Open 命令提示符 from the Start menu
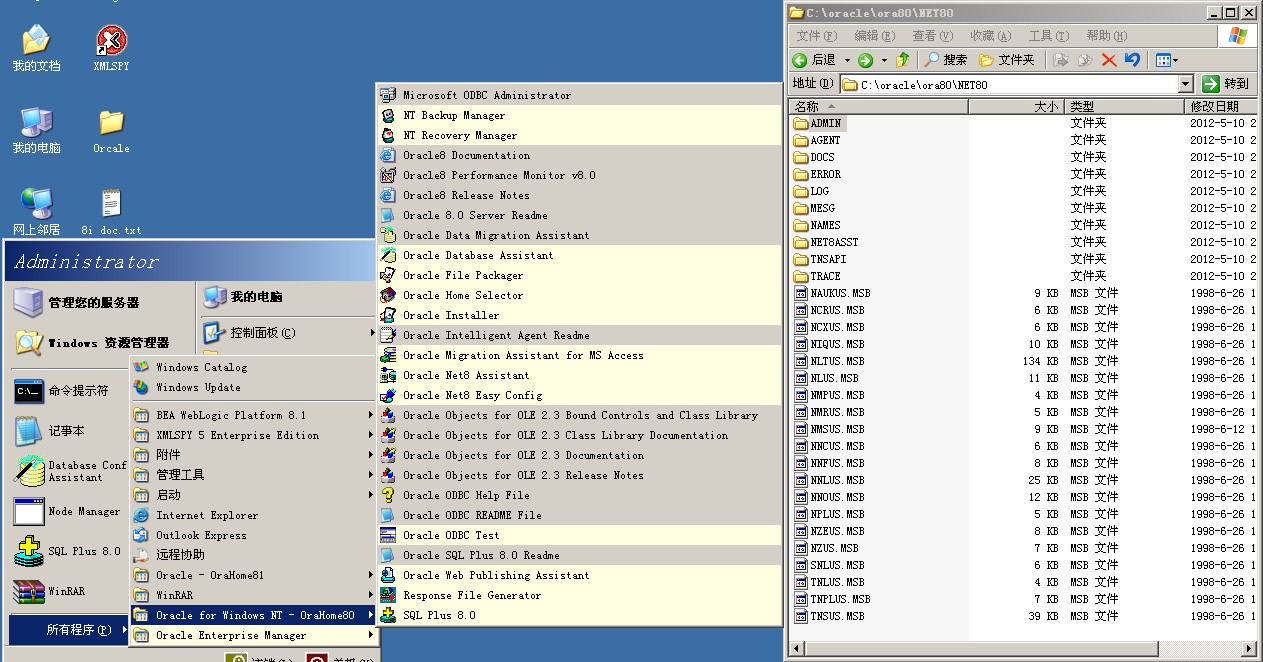Screen dimensions: 1263x662 pyautogui.click(x=69, y=391)
